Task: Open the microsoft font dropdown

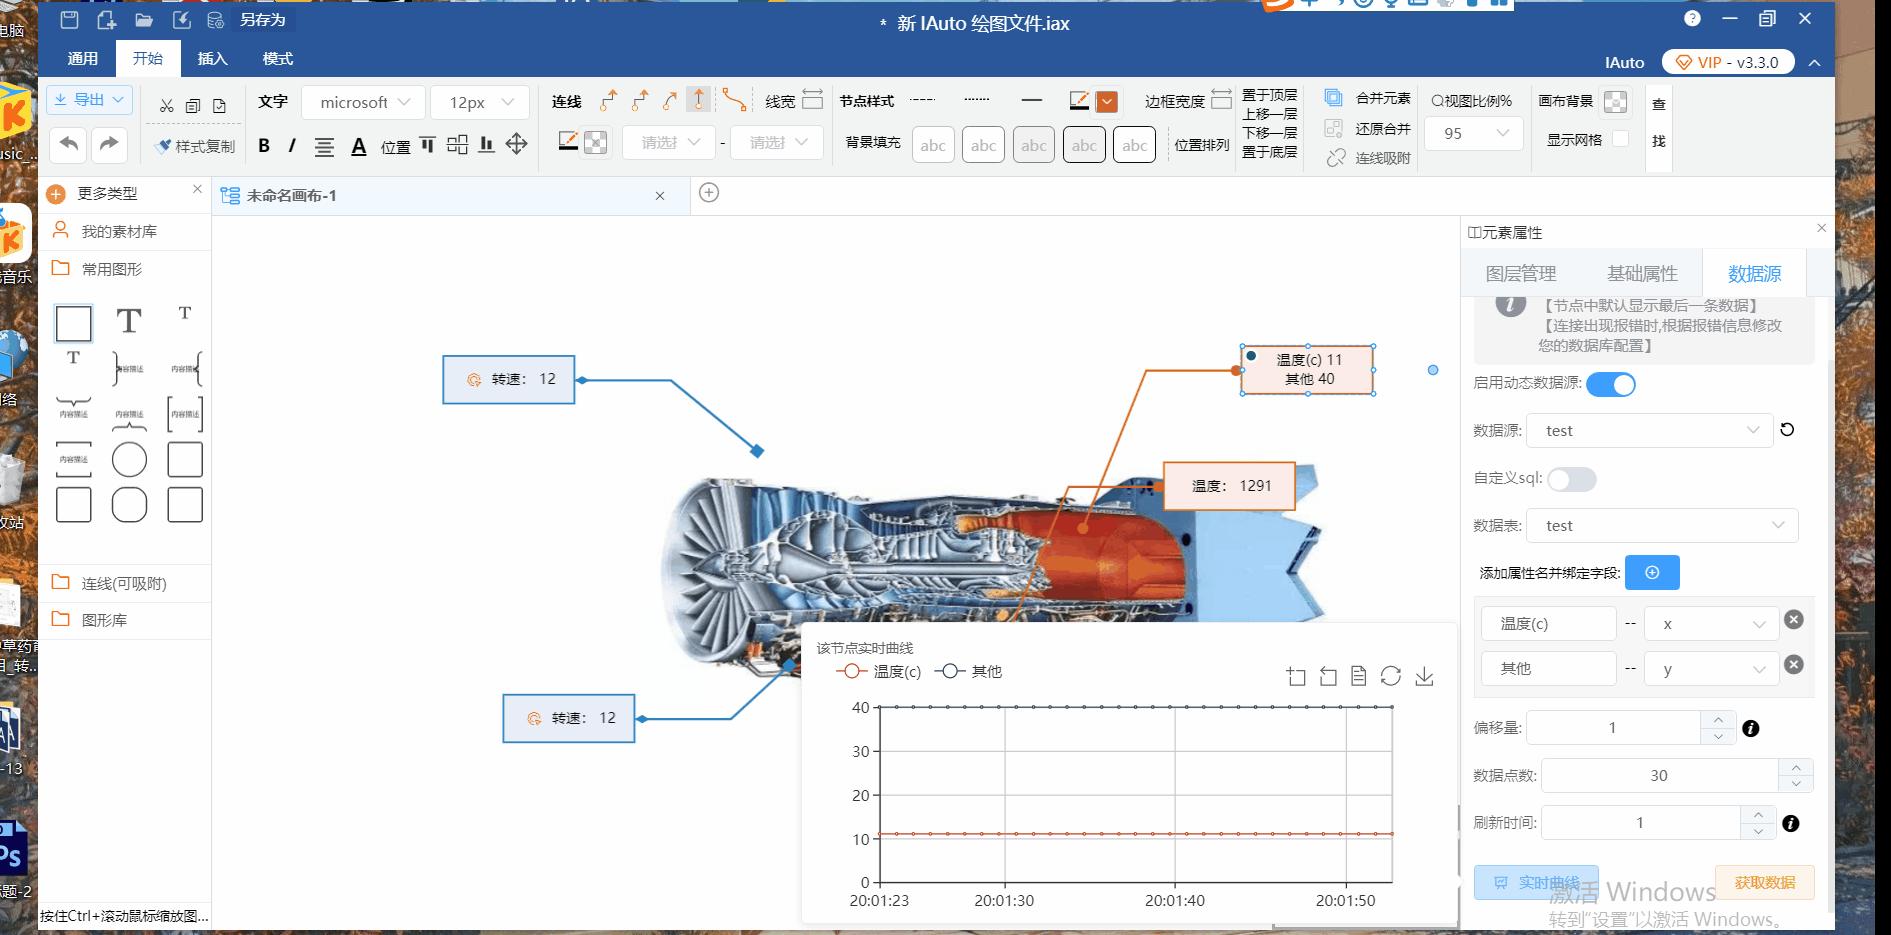Action: coord(365,103)
